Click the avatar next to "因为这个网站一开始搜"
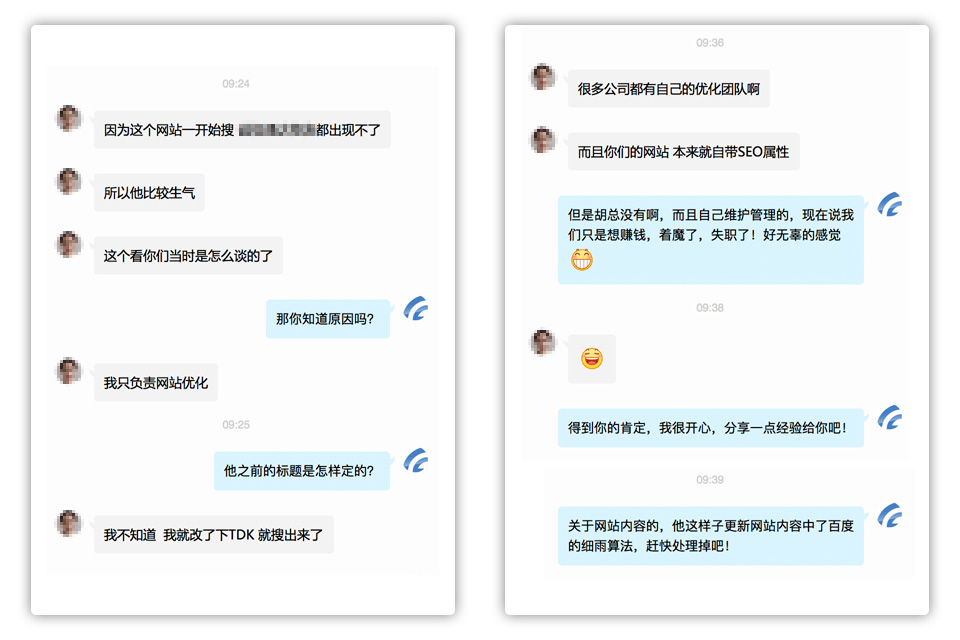The height and width of the screenshot is (640, 960). [69, 118]
